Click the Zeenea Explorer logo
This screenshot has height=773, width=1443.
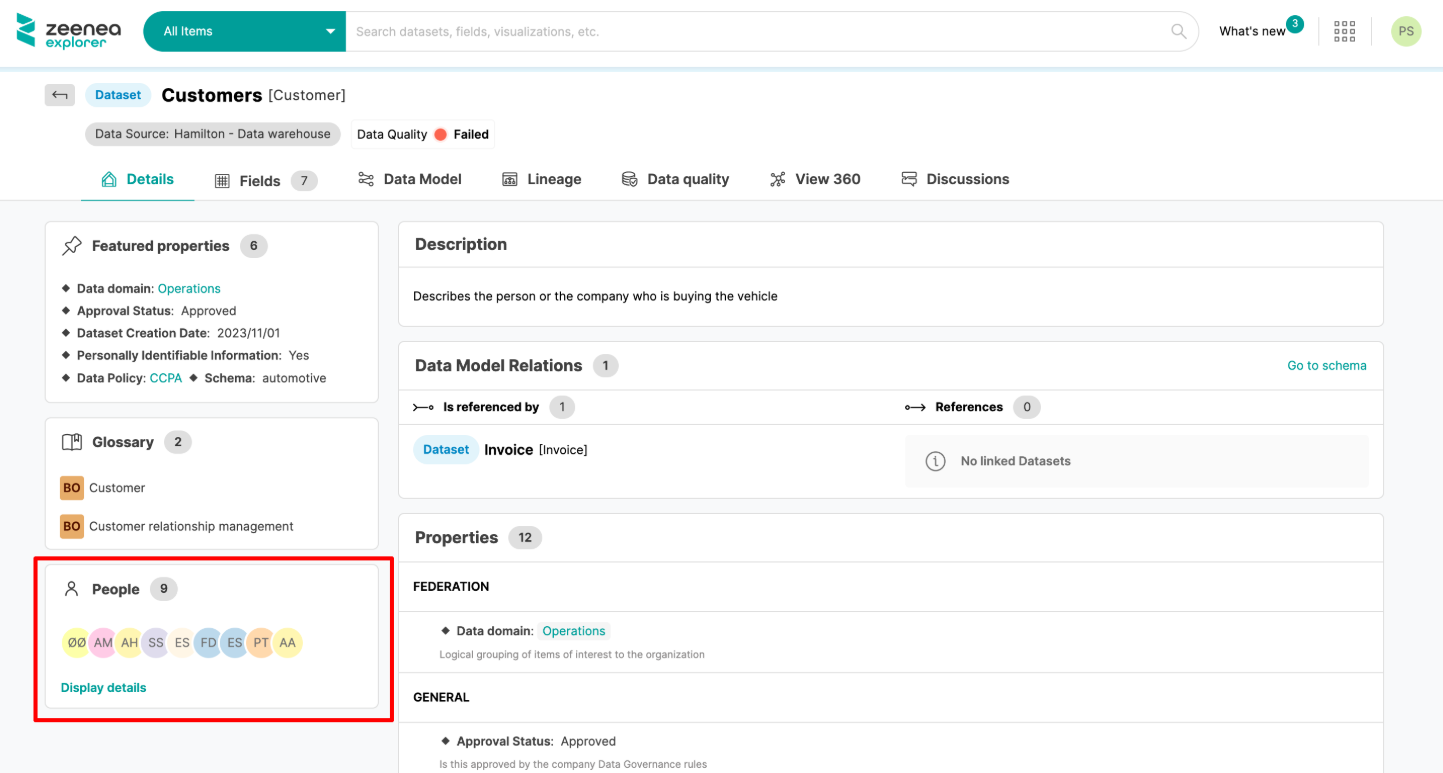[x=69, y=31]
